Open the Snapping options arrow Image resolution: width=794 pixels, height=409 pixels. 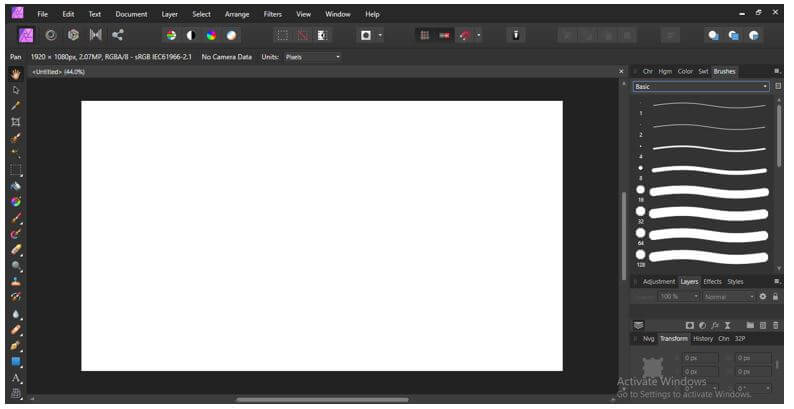point(479,35)
